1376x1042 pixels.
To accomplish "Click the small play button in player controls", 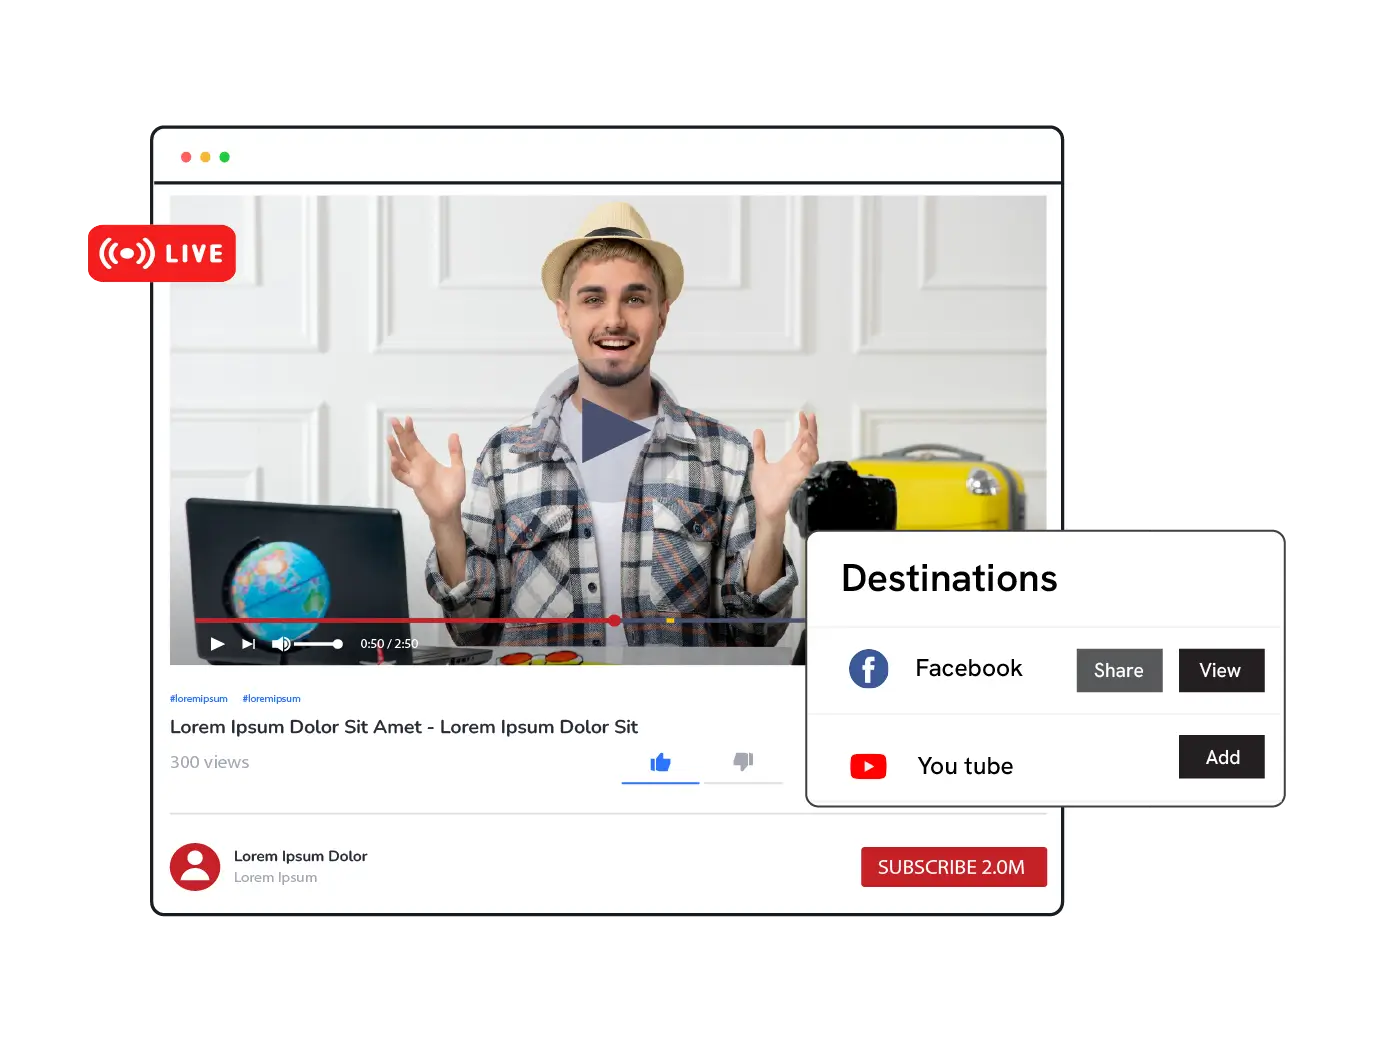I will [217, 644].
